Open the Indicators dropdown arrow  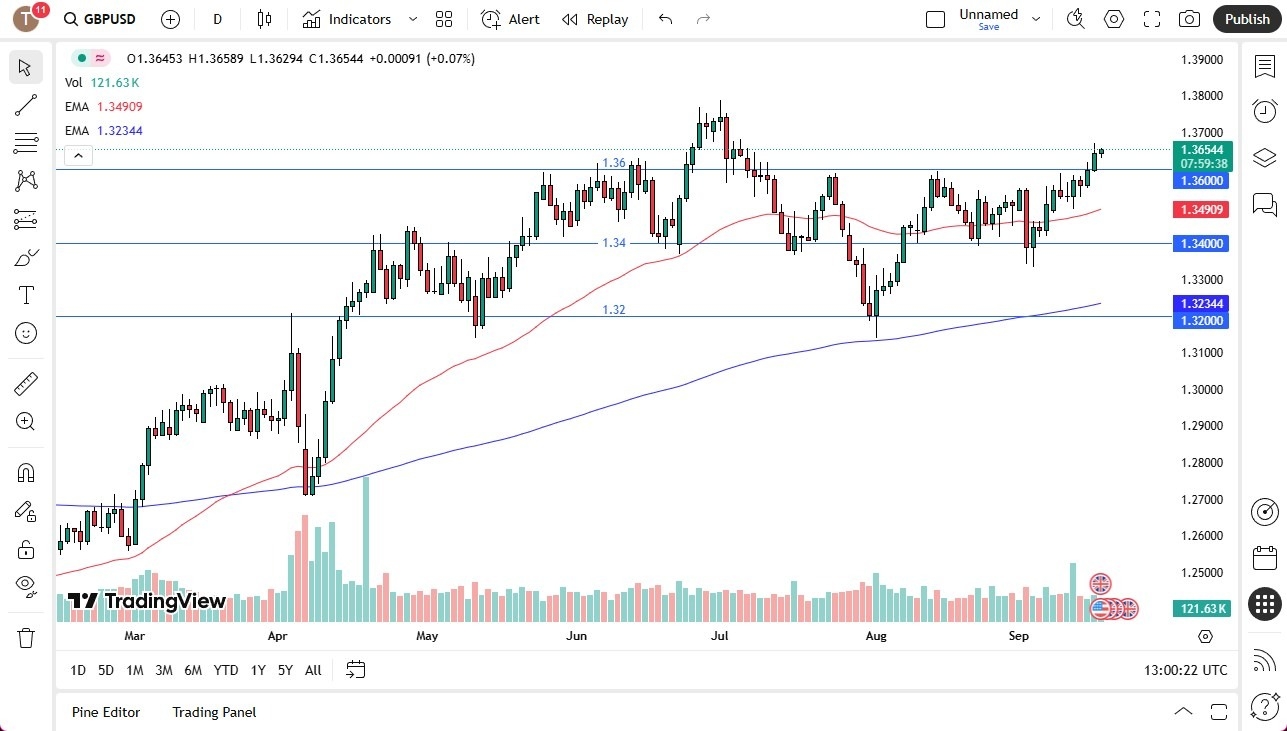click(411, 19)
